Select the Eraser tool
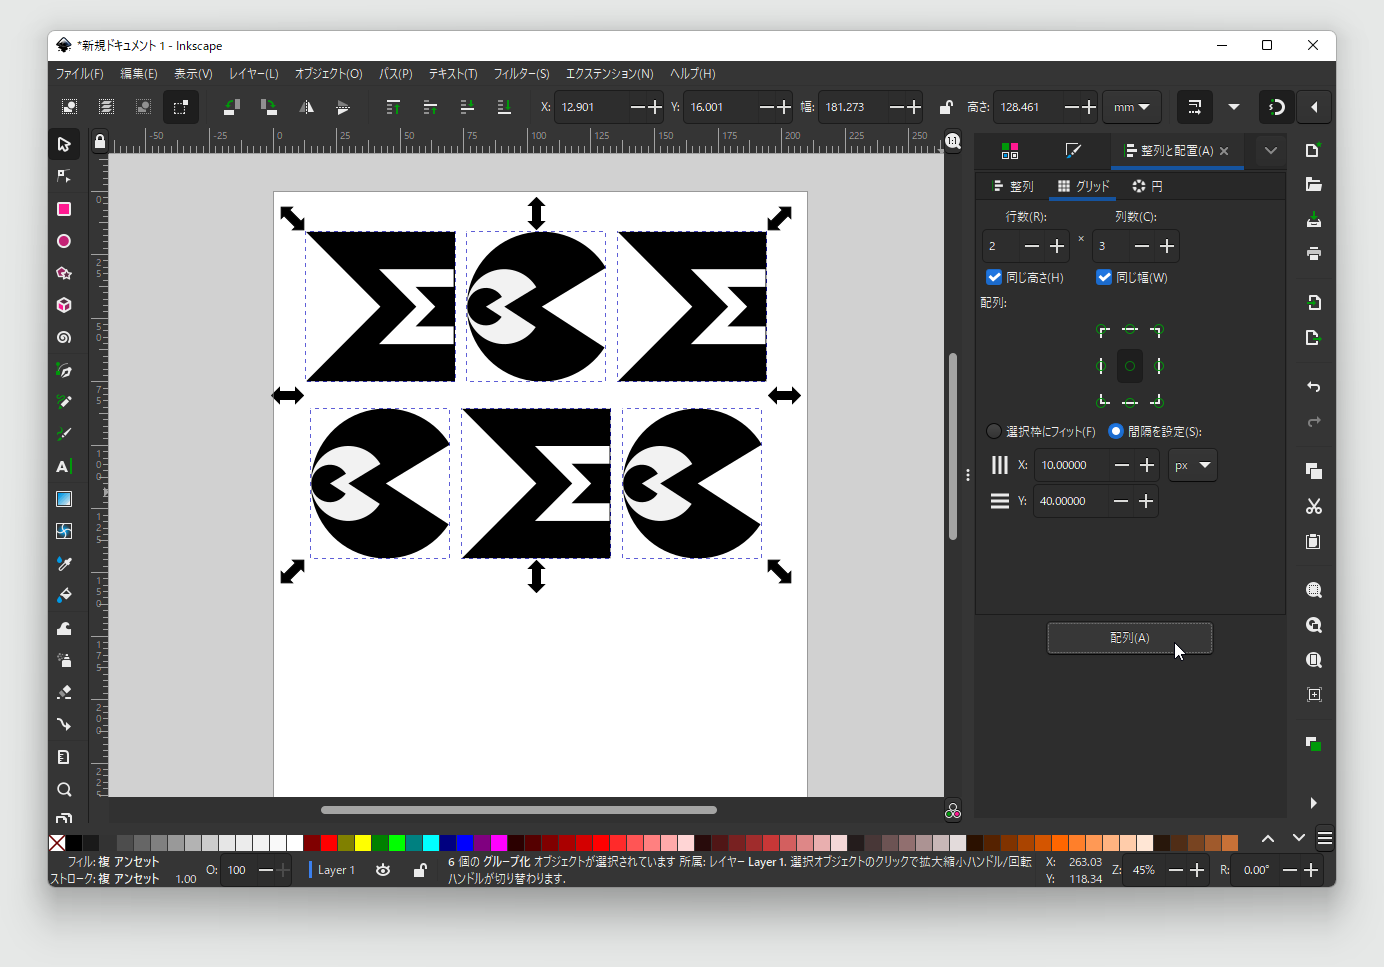Screen dimensions: 1384x967 64,692
